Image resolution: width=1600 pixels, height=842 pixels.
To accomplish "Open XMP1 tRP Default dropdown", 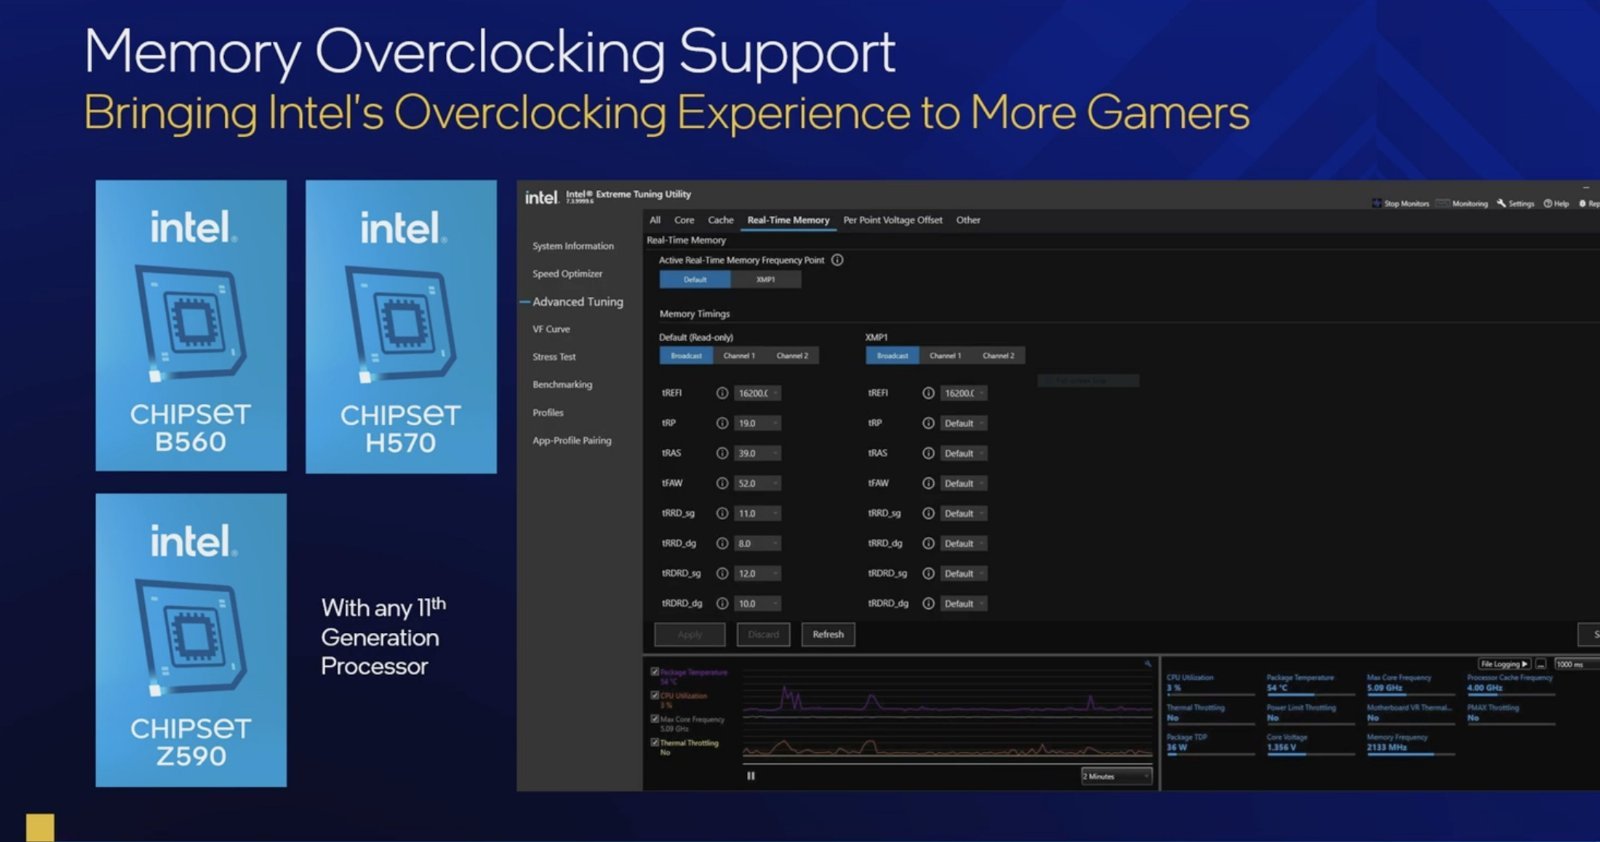I will pyautogui.click(x=964, y=423).
